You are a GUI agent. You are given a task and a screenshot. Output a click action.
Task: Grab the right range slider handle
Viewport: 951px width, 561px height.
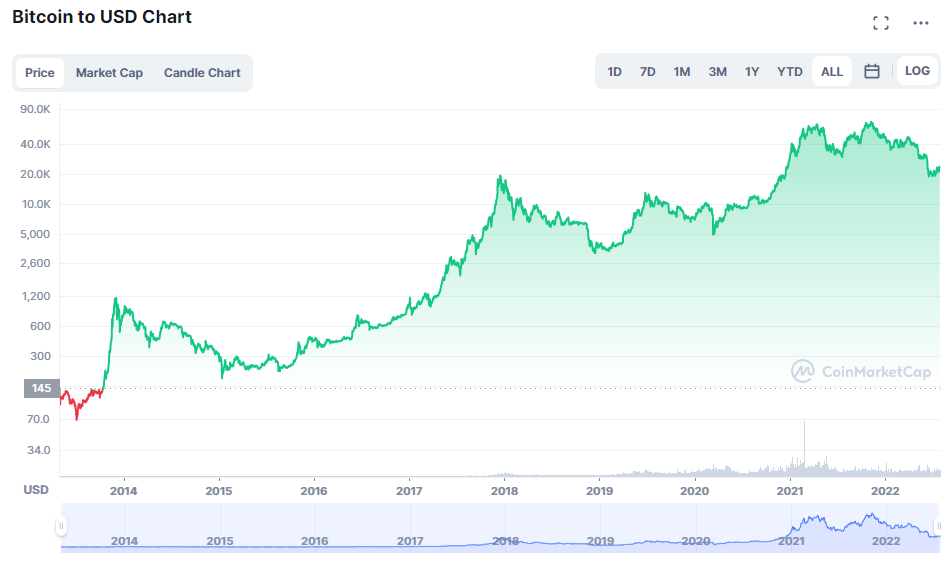[938, 526]
